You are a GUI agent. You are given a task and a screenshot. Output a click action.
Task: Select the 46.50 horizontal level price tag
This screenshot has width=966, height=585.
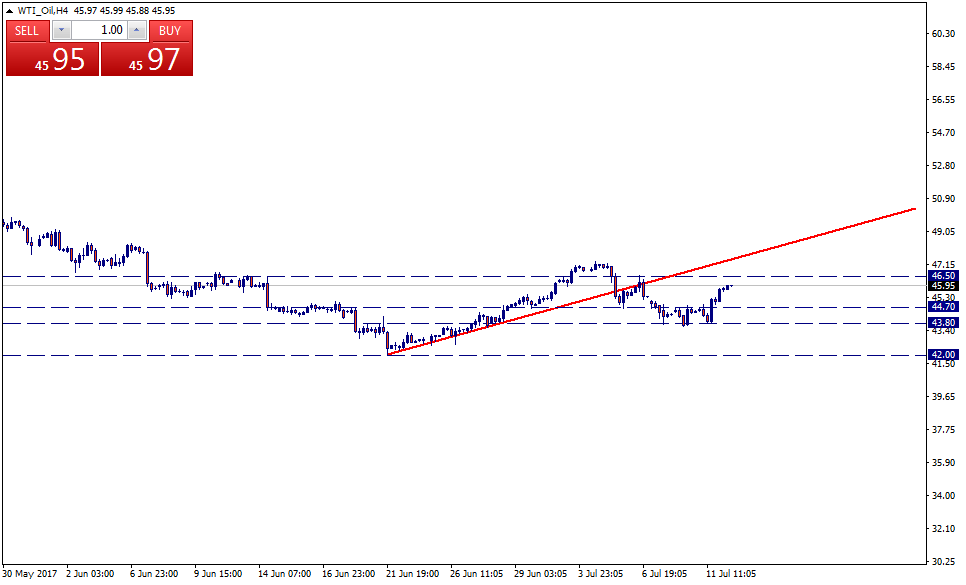[x=943, y=275]
